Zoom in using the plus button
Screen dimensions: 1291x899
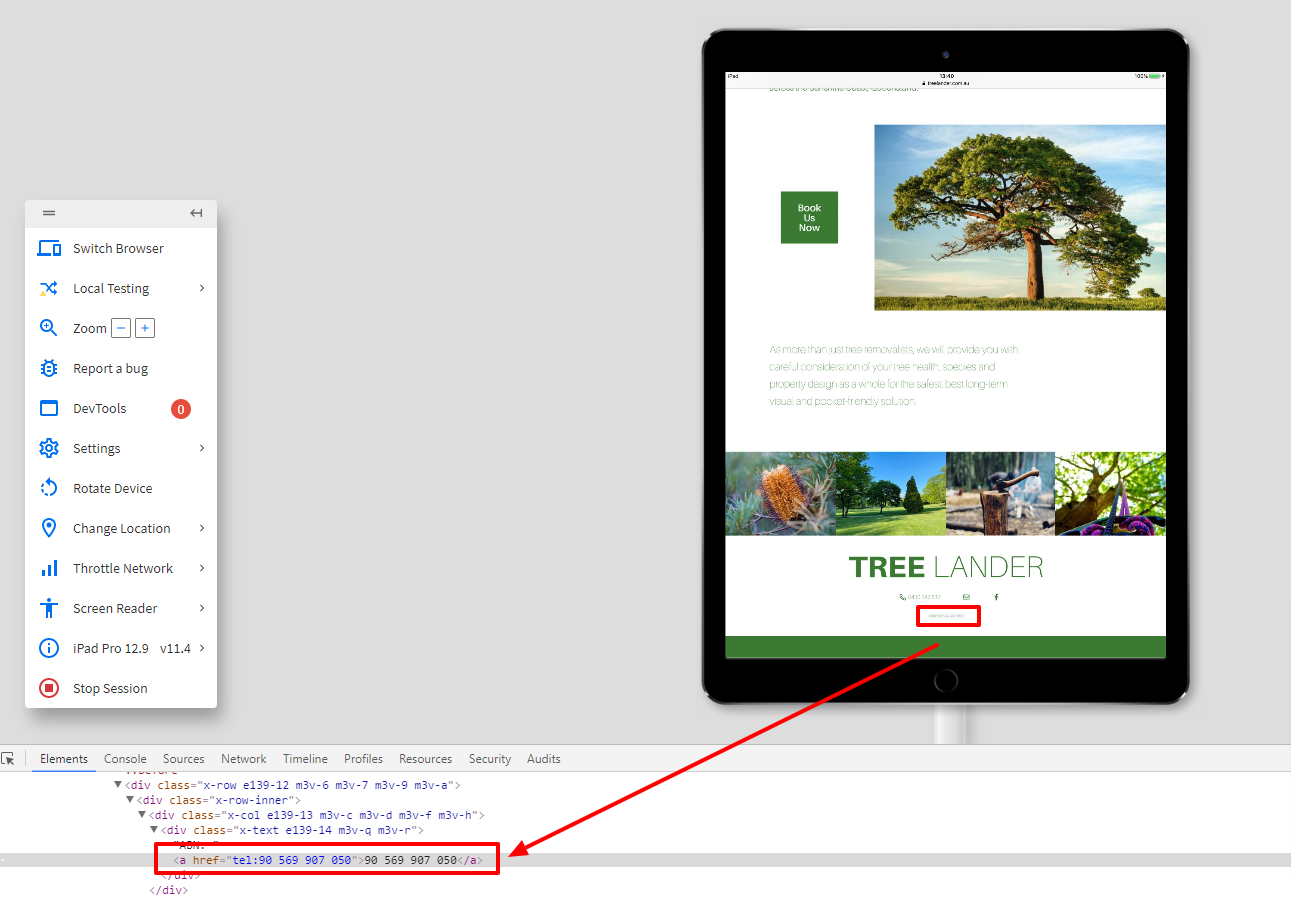click(x=145, y=328)
